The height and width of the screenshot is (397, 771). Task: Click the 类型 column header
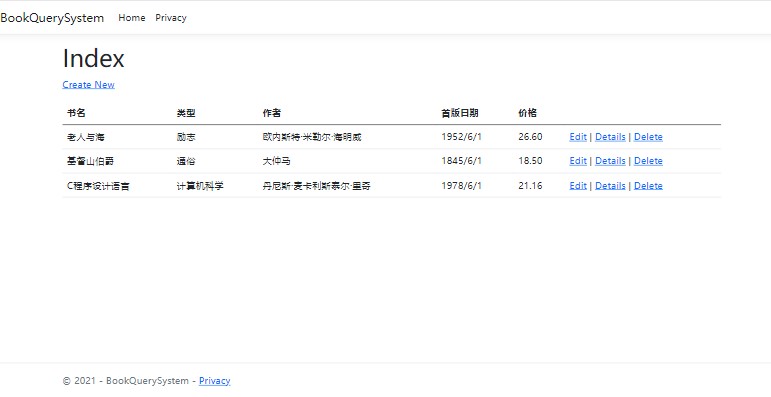coord(186,113)
